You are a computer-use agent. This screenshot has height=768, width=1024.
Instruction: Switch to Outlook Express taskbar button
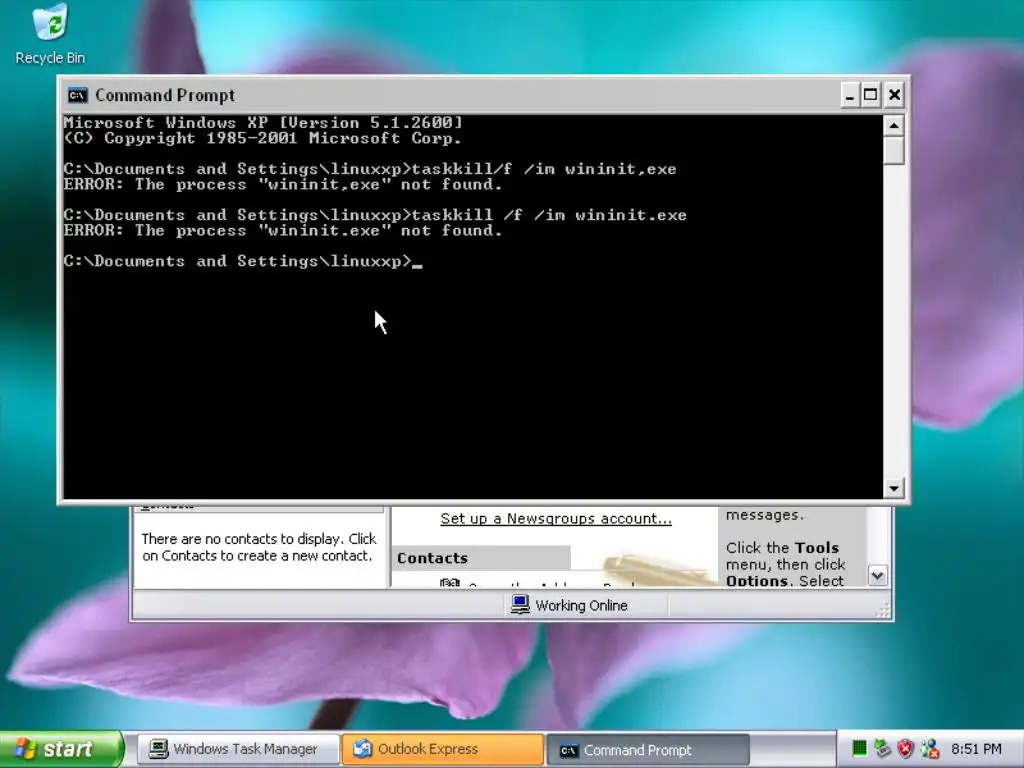[x=442, y=749]
